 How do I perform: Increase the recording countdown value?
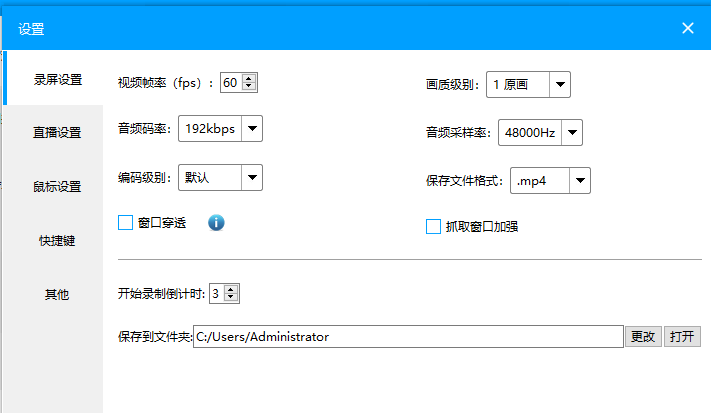231,289
